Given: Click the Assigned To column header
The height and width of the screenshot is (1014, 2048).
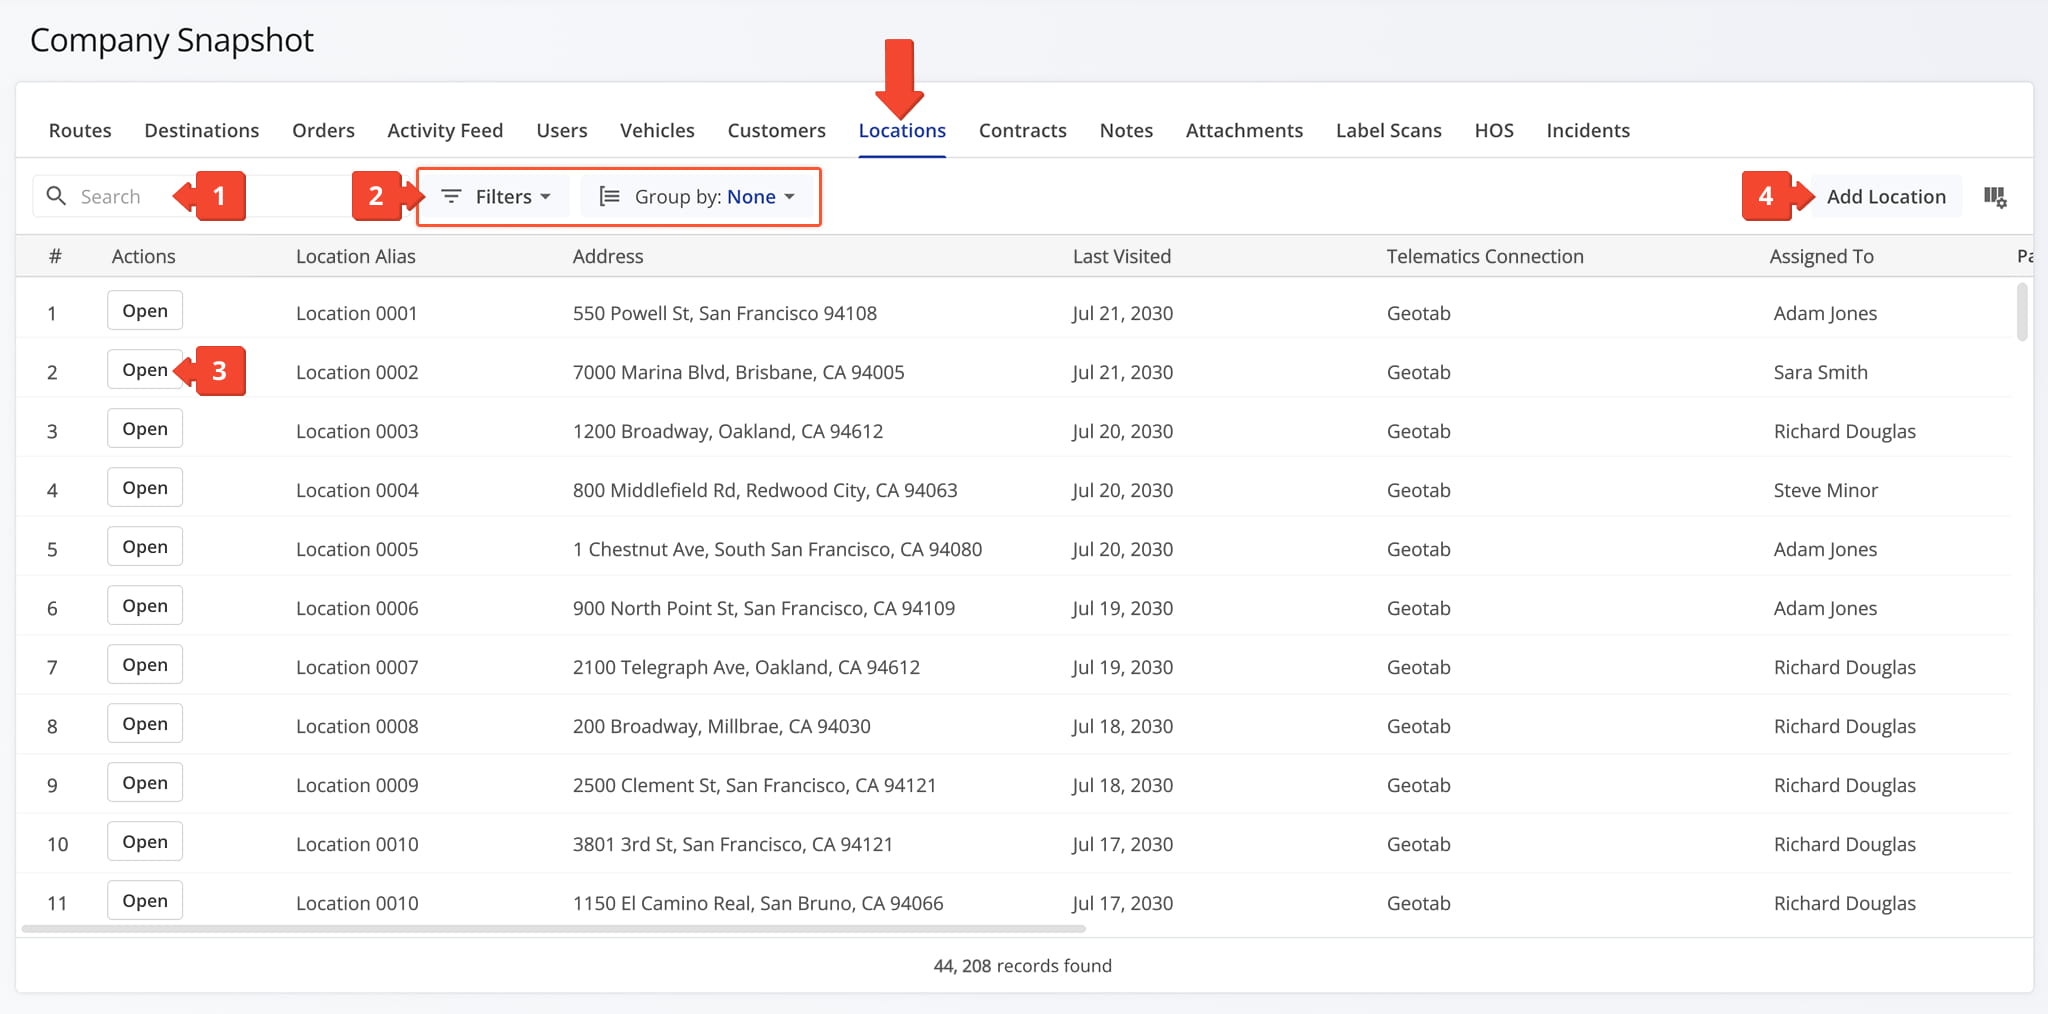Looking at the screenshot, I should tap(1821, 256).
